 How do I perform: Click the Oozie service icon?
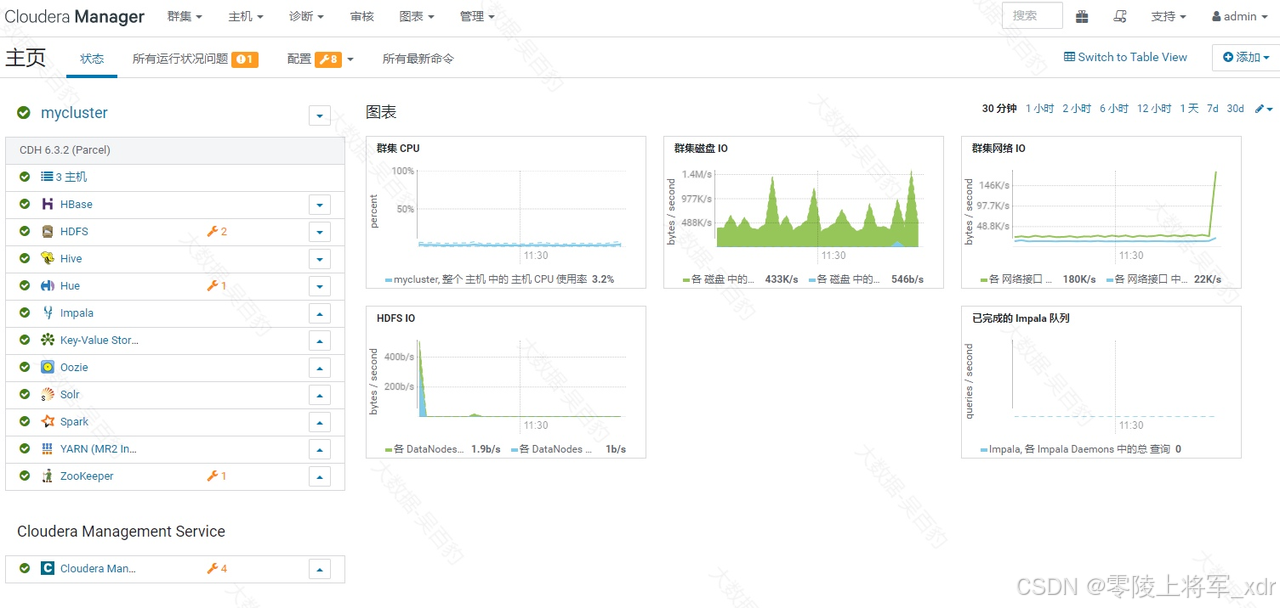[47, 367]
